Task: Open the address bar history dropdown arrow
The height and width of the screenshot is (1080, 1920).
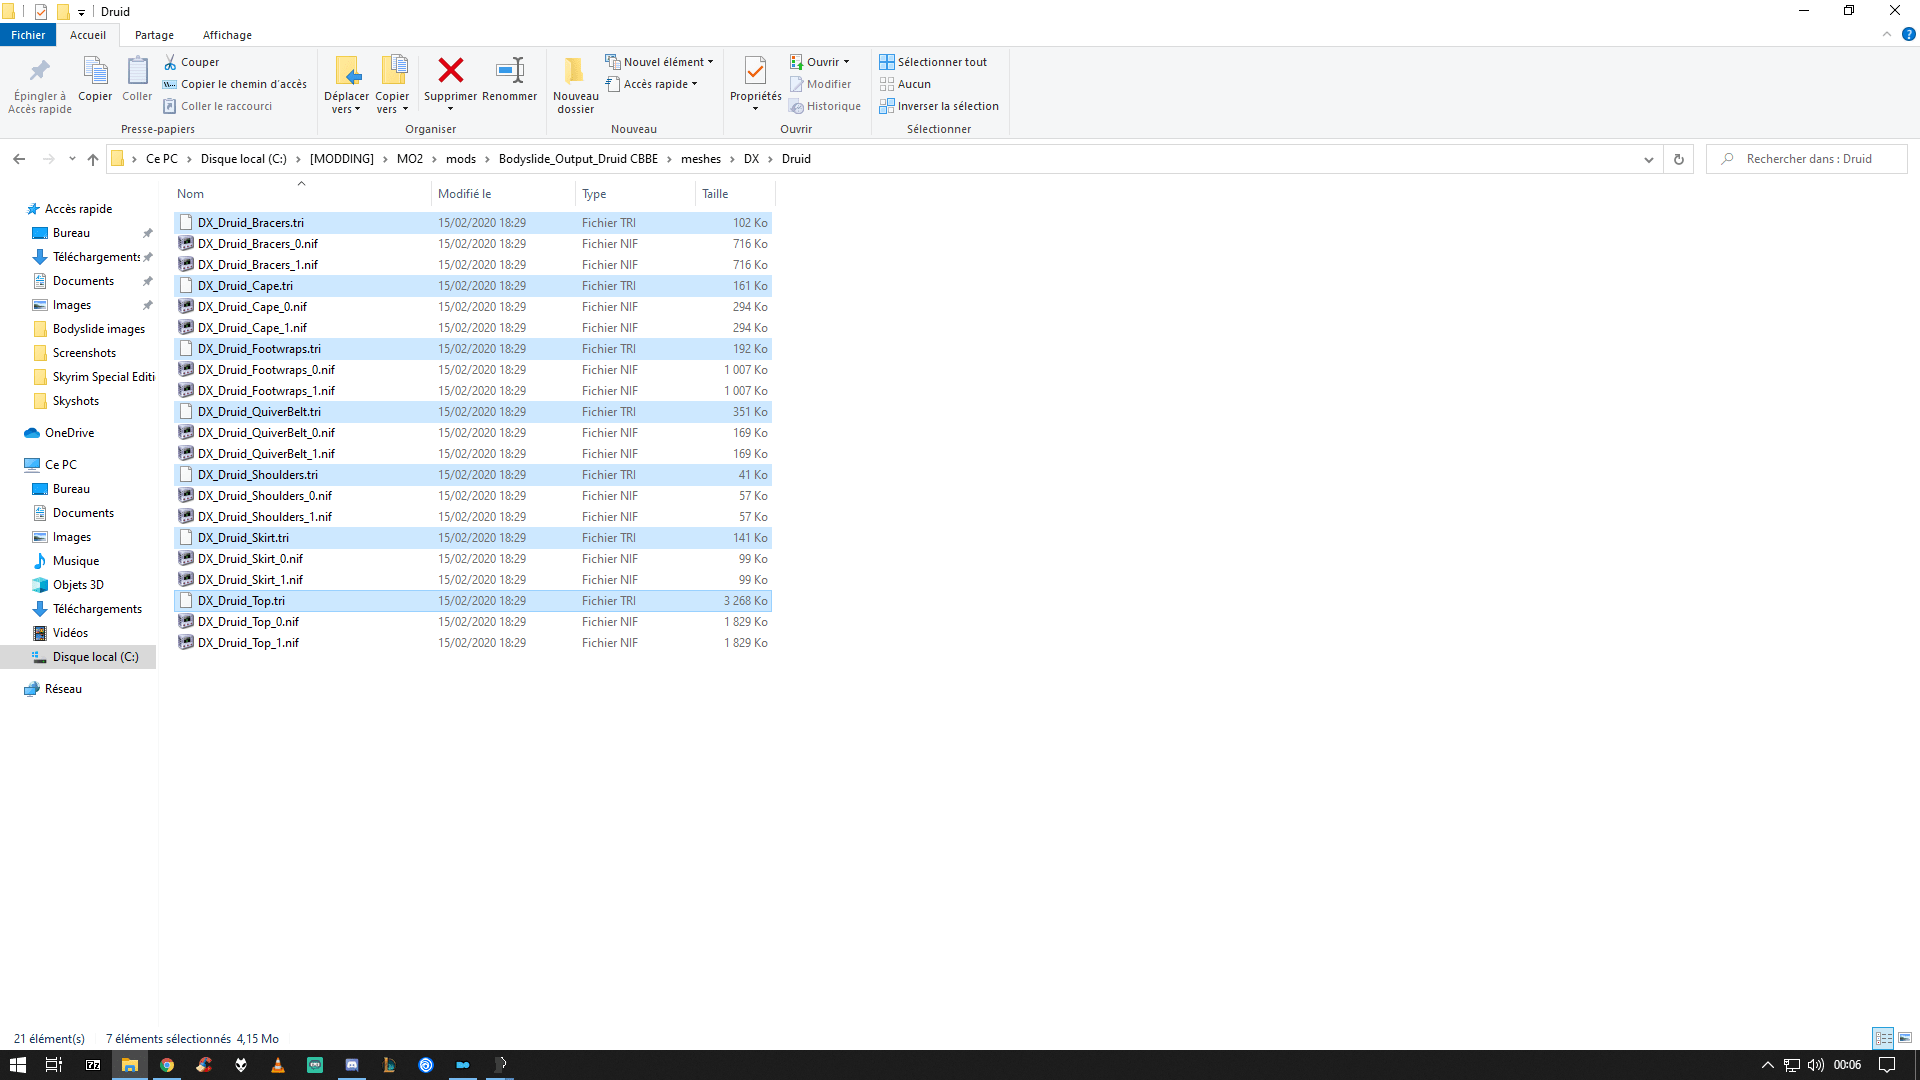Action: [1648, 159]
